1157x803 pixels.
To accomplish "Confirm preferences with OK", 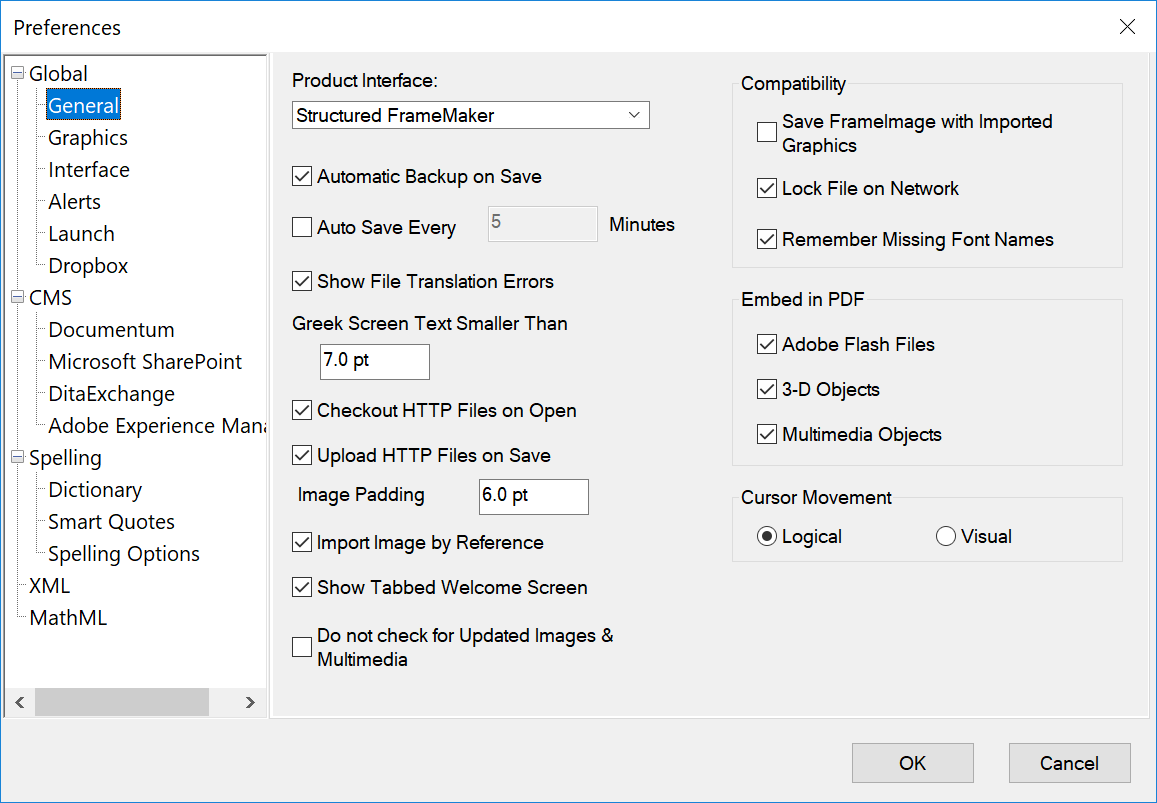I will coord(911,762).
